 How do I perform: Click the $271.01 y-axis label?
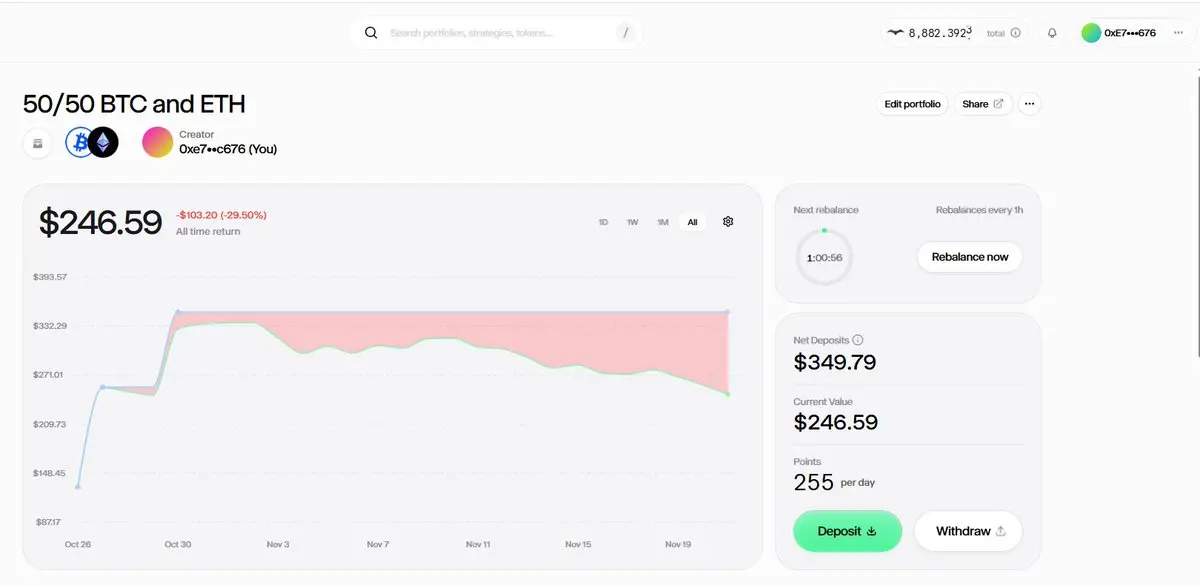[x=50, y=375]
